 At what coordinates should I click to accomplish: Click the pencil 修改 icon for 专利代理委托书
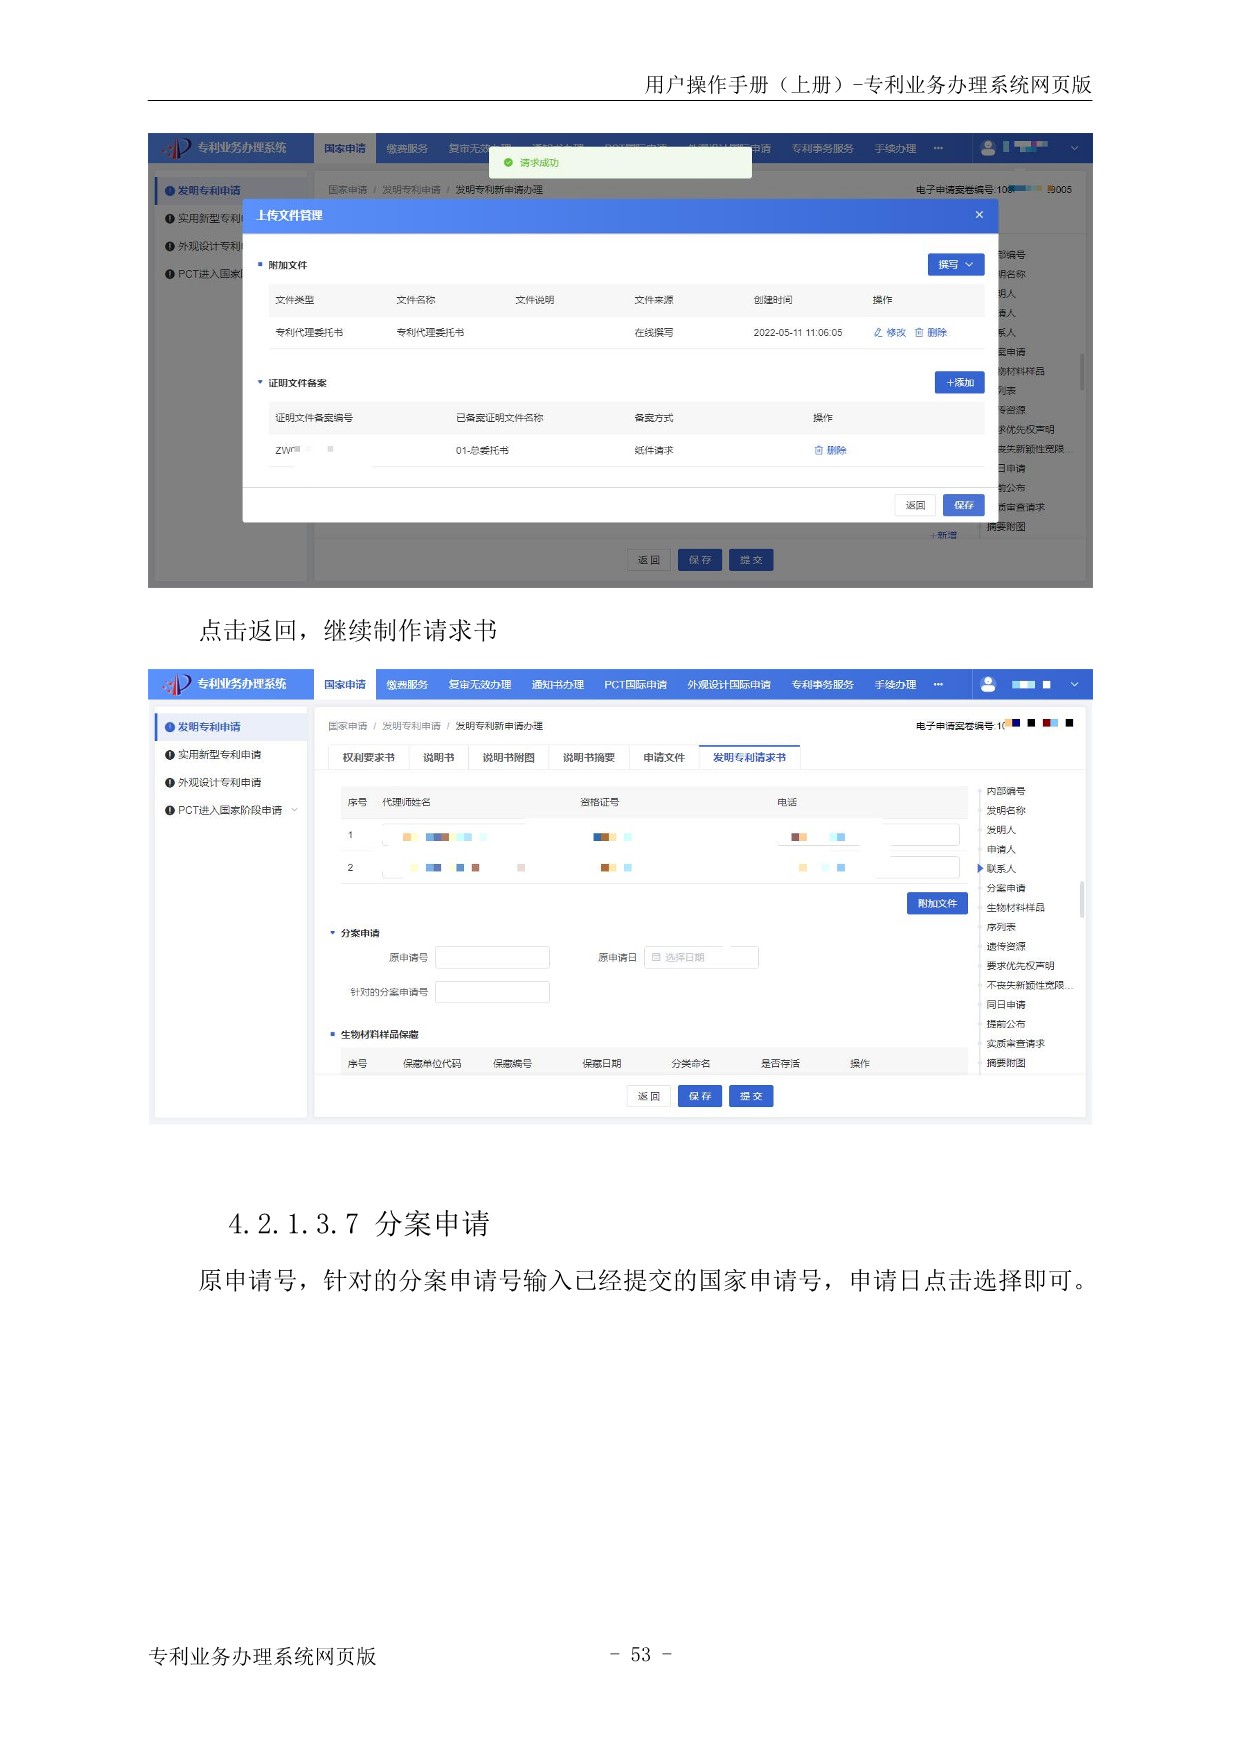[878, 333]
